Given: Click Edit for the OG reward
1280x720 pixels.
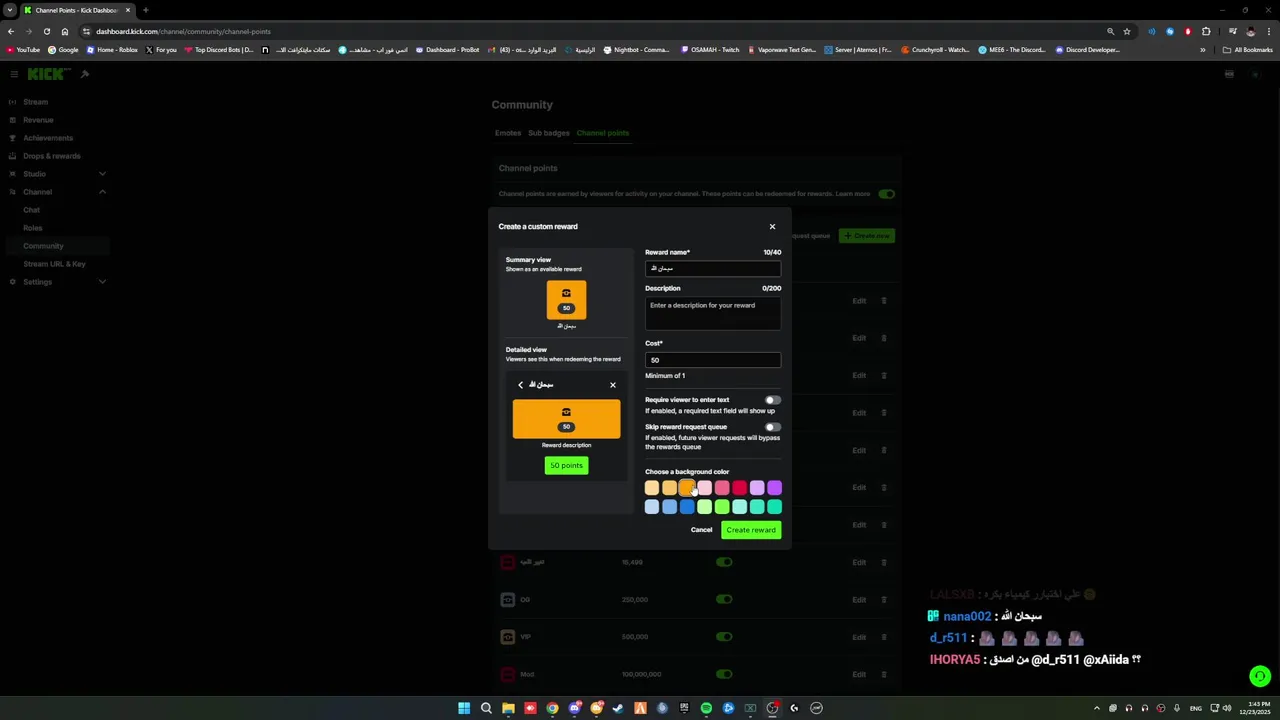Looking at the screenshot, I should point(859,600).
